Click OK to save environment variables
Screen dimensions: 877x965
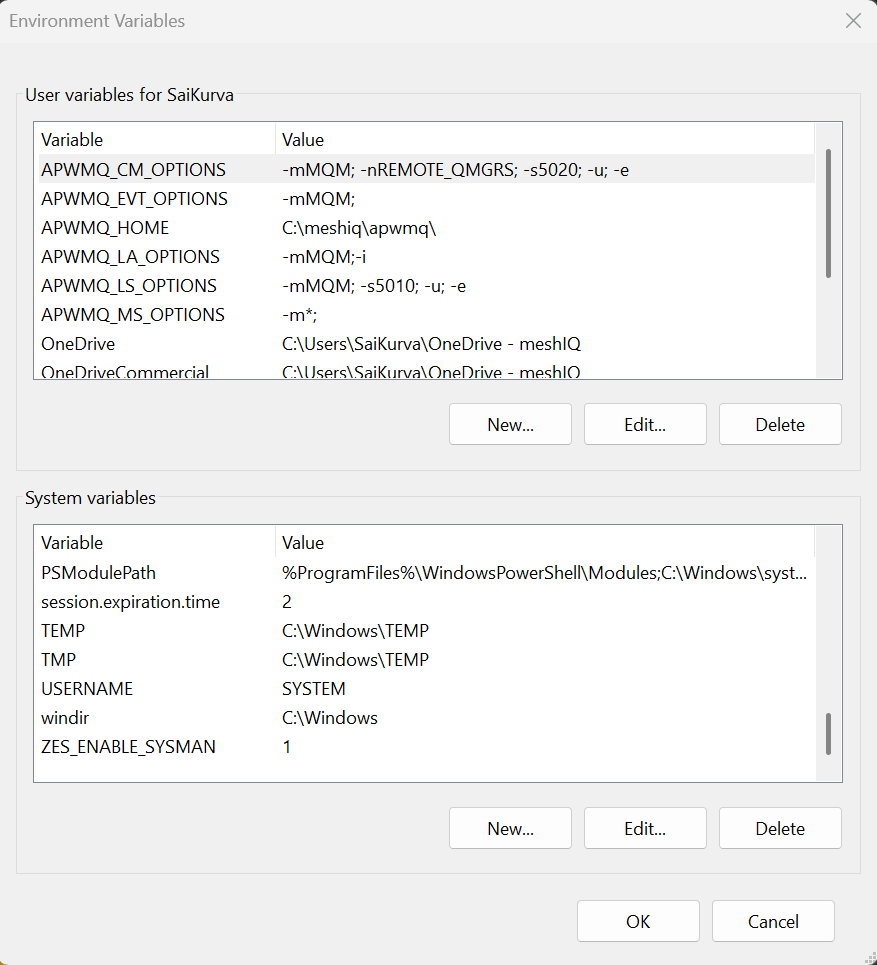[x=638, y=921]
